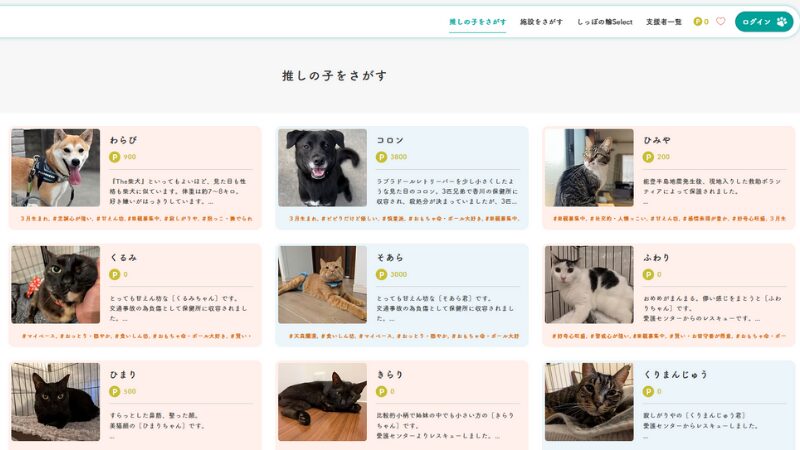Click the hashtag tags row under ひみや

669,218
